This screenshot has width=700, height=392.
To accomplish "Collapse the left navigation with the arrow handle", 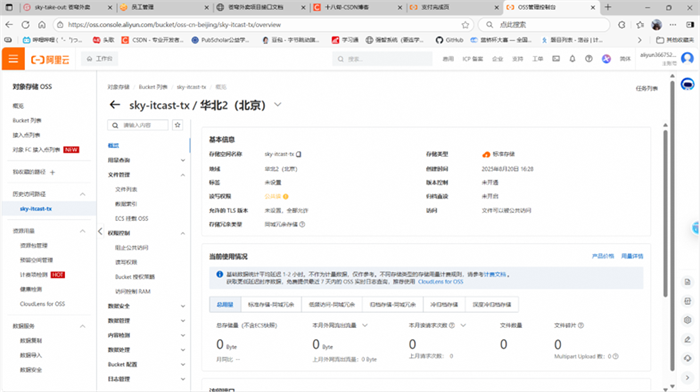I will pyautogui.click(x=100, y=231).
